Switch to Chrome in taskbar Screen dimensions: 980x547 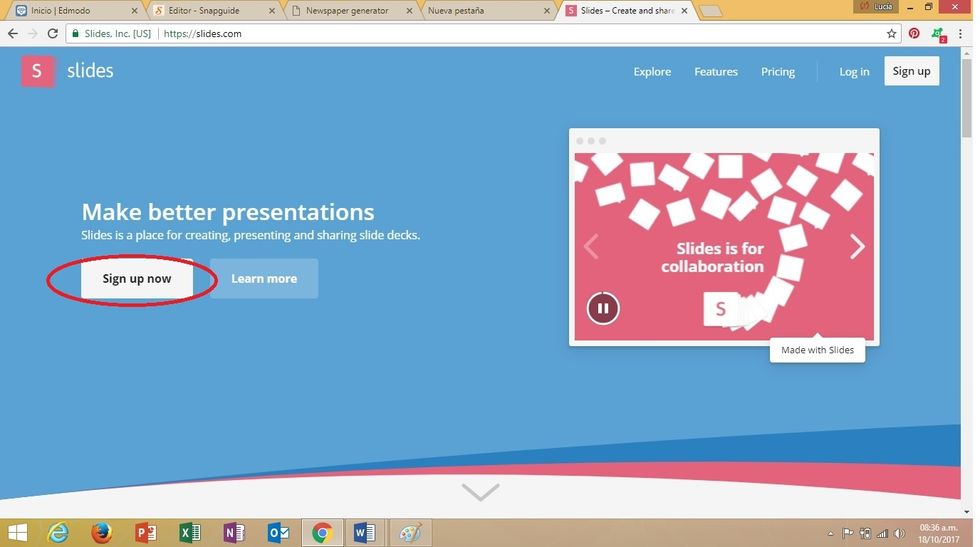point(322,533)
